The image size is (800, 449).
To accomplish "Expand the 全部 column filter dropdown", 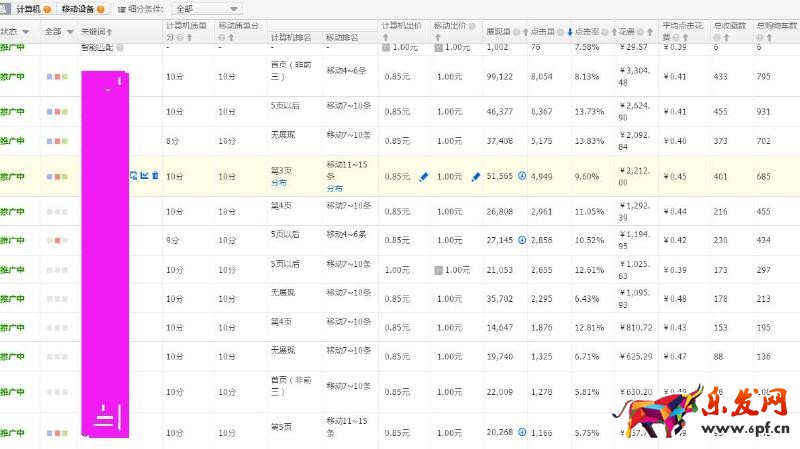I will tap(70, 32).
